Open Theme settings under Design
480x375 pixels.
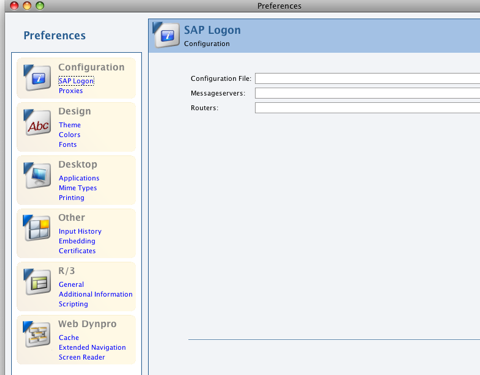click(70, 125)
